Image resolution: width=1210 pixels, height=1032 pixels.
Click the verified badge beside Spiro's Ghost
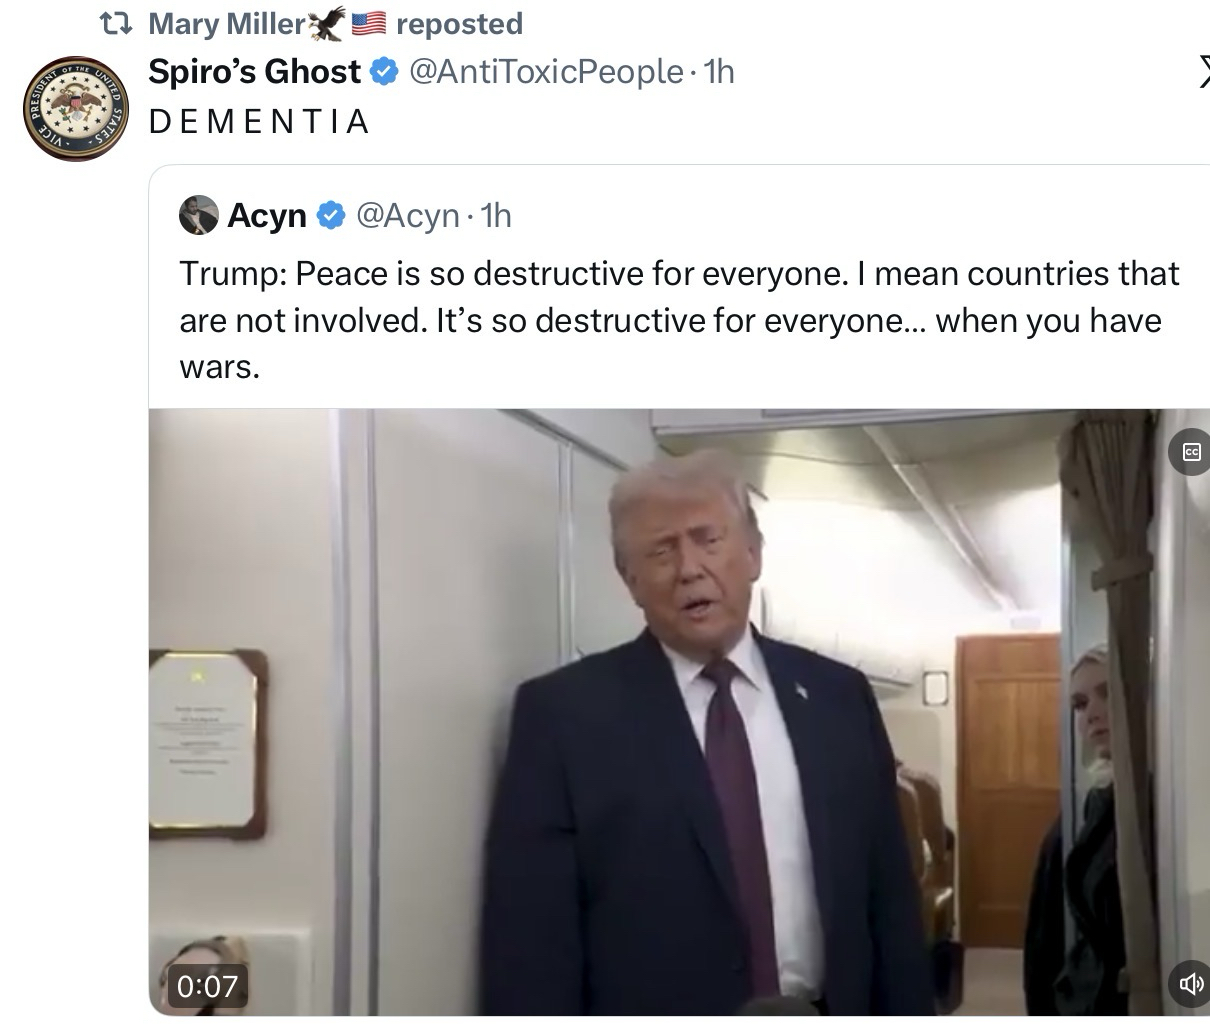click(384, 72)
